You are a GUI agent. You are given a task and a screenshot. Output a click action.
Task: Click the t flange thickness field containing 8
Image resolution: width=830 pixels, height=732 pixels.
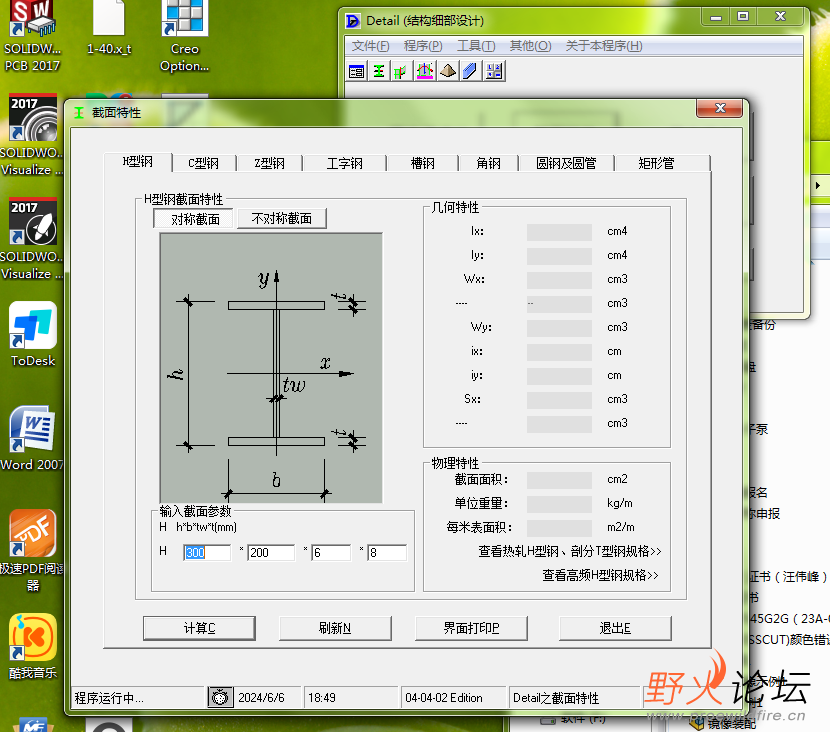(x=387, y=553)
